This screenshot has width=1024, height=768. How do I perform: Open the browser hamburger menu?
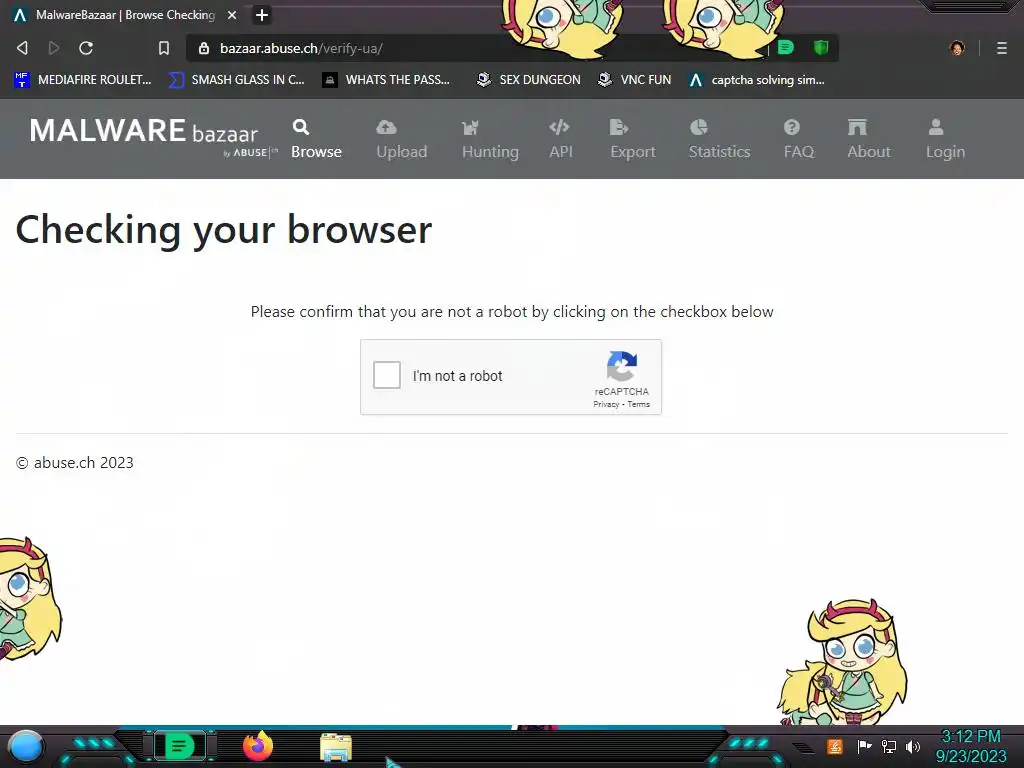(1001, 48)
